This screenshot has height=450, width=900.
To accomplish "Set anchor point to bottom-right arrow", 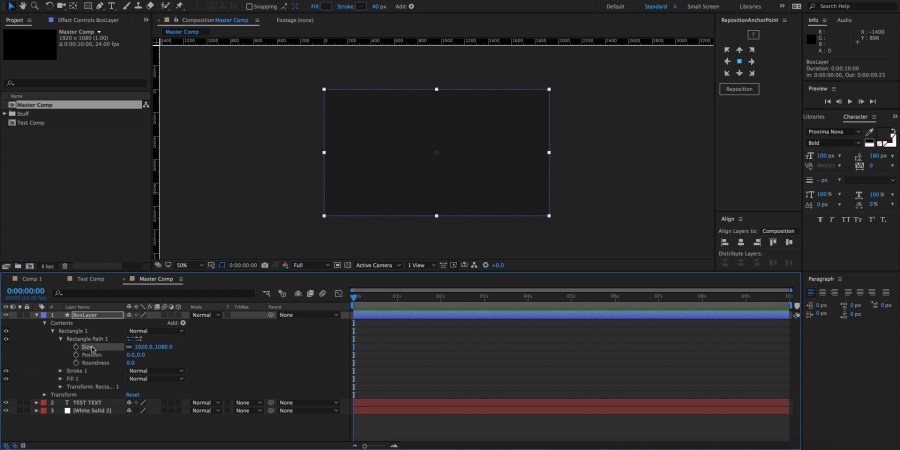I will tap(751, 73).
